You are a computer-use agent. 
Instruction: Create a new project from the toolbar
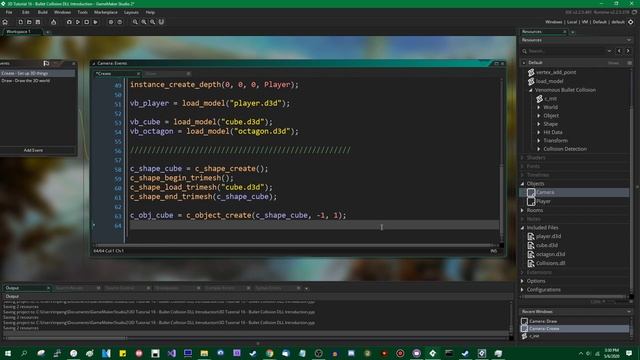coord(20,22)
